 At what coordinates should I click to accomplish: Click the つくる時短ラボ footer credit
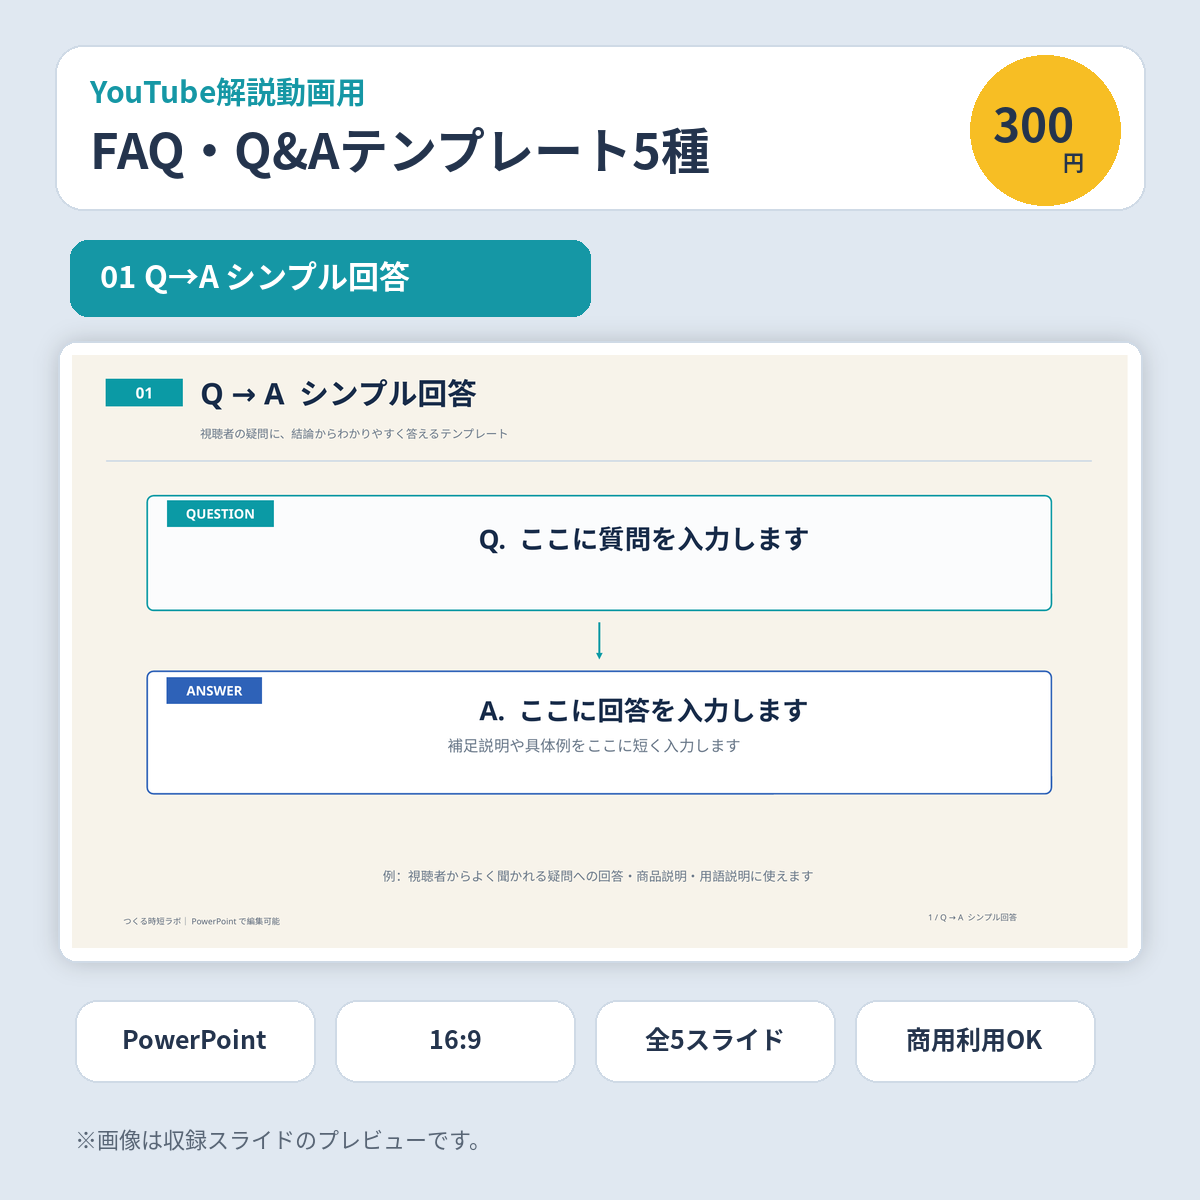pyautogui.click(x=201, y=921)
